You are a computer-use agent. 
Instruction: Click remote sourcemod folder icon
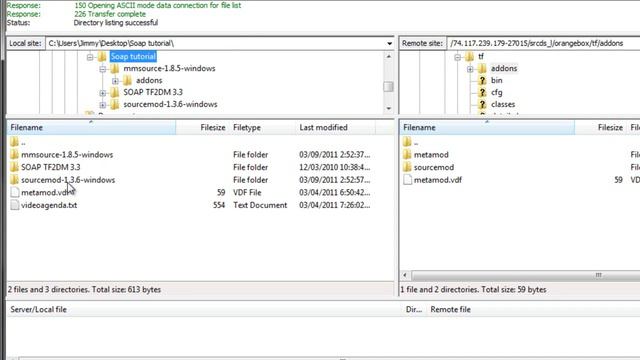coord(407,167)
